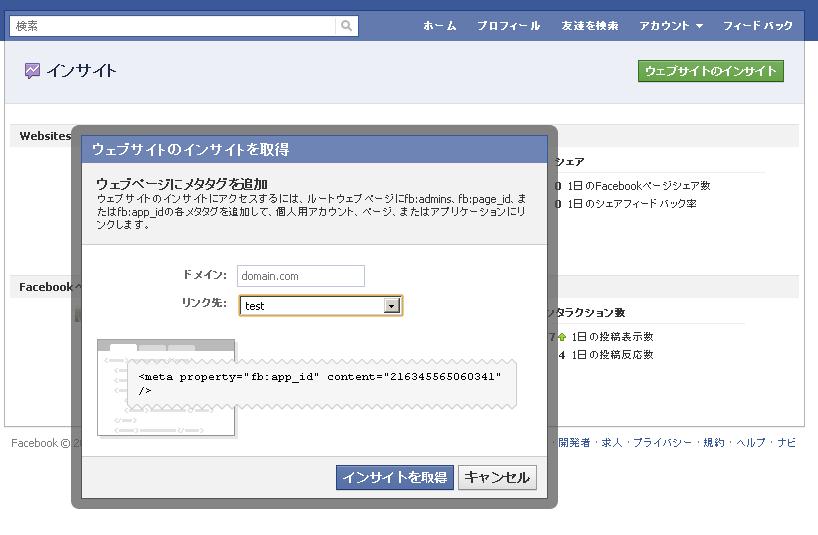Click the 1日の投稿反応数 text
The height and width of the screenshot is (535, 818).
(x=612, y=355)
